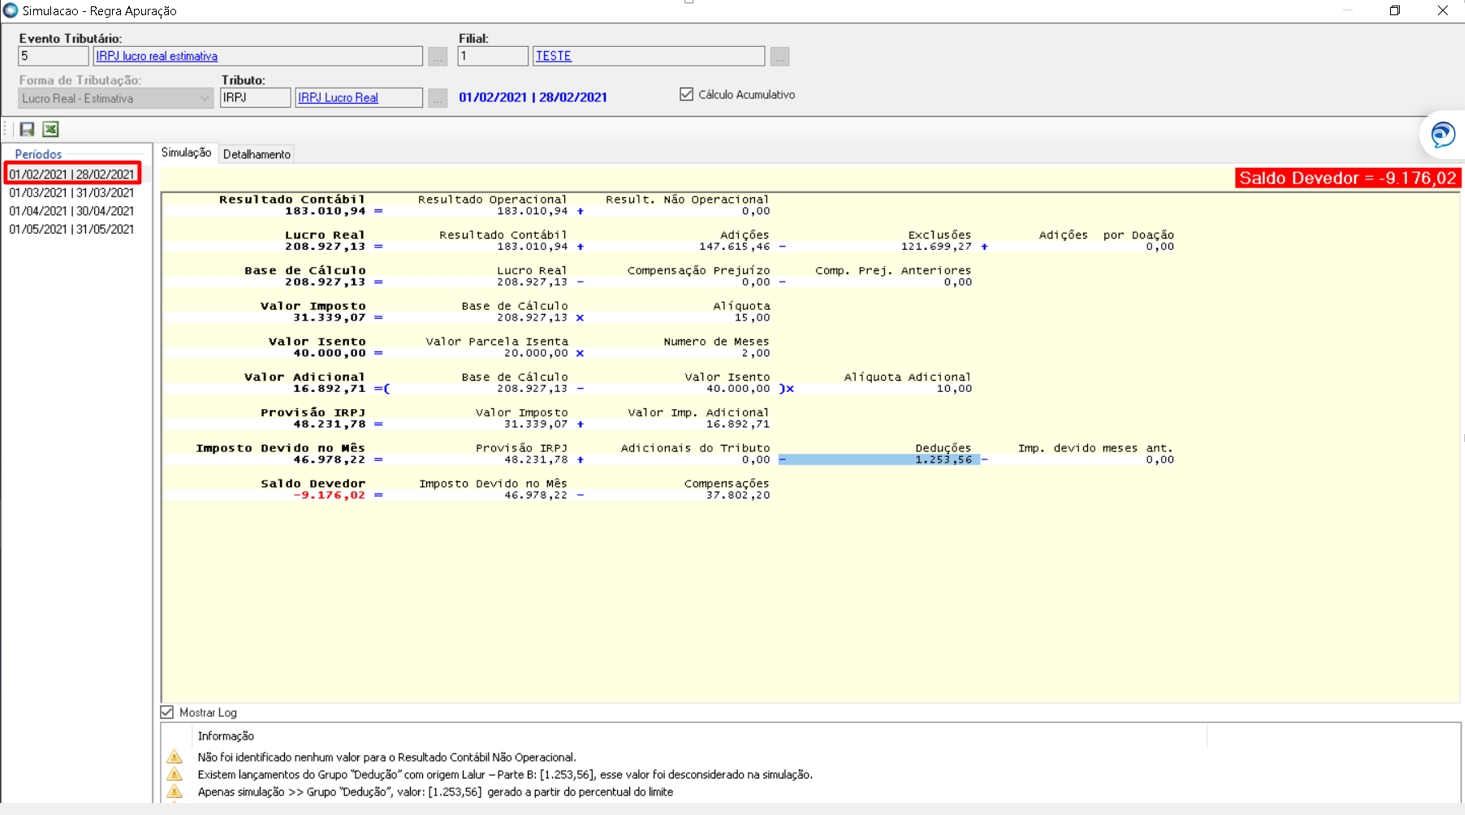This screenshot has width=1465, height=815.
Task: Click the Valor Adicional result 16.892,71
Action: tap(329, 388)
